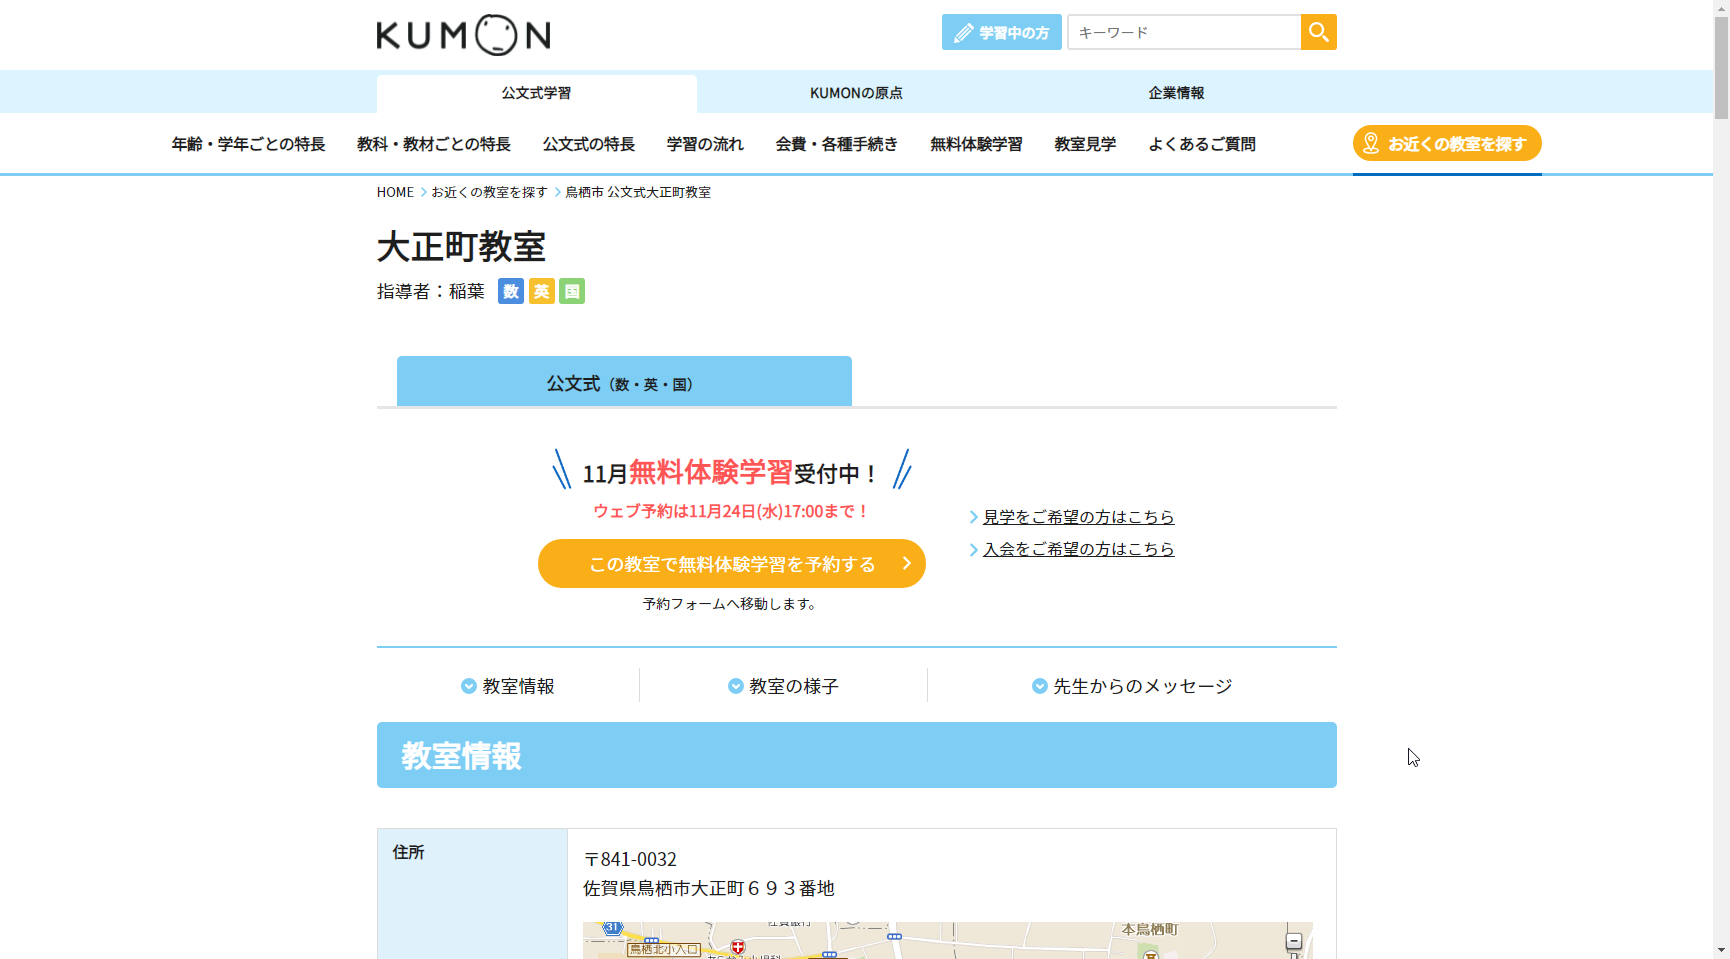This screenshot has height=959, width=1730.
Task: Click the 大正町教室 heading text
Action: pyautogui.click(x=461, y=246)
